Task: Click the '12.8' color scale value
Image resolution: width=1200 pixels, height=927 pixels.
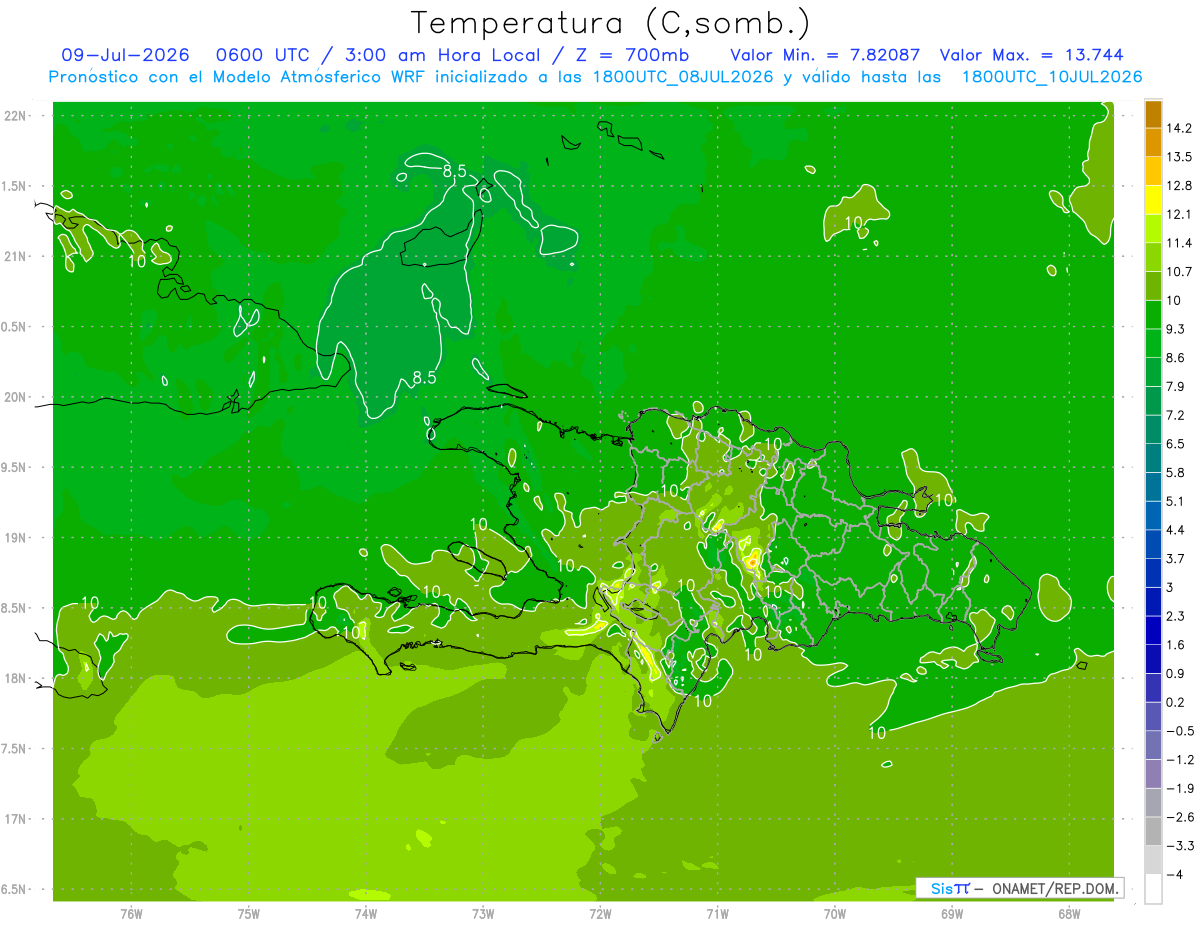Action: coord(1179,186)
